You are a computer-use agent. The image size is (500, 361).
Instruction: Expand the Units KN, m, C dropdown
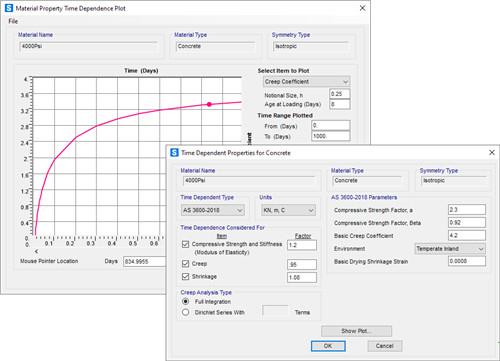click(x=288, y=210)
